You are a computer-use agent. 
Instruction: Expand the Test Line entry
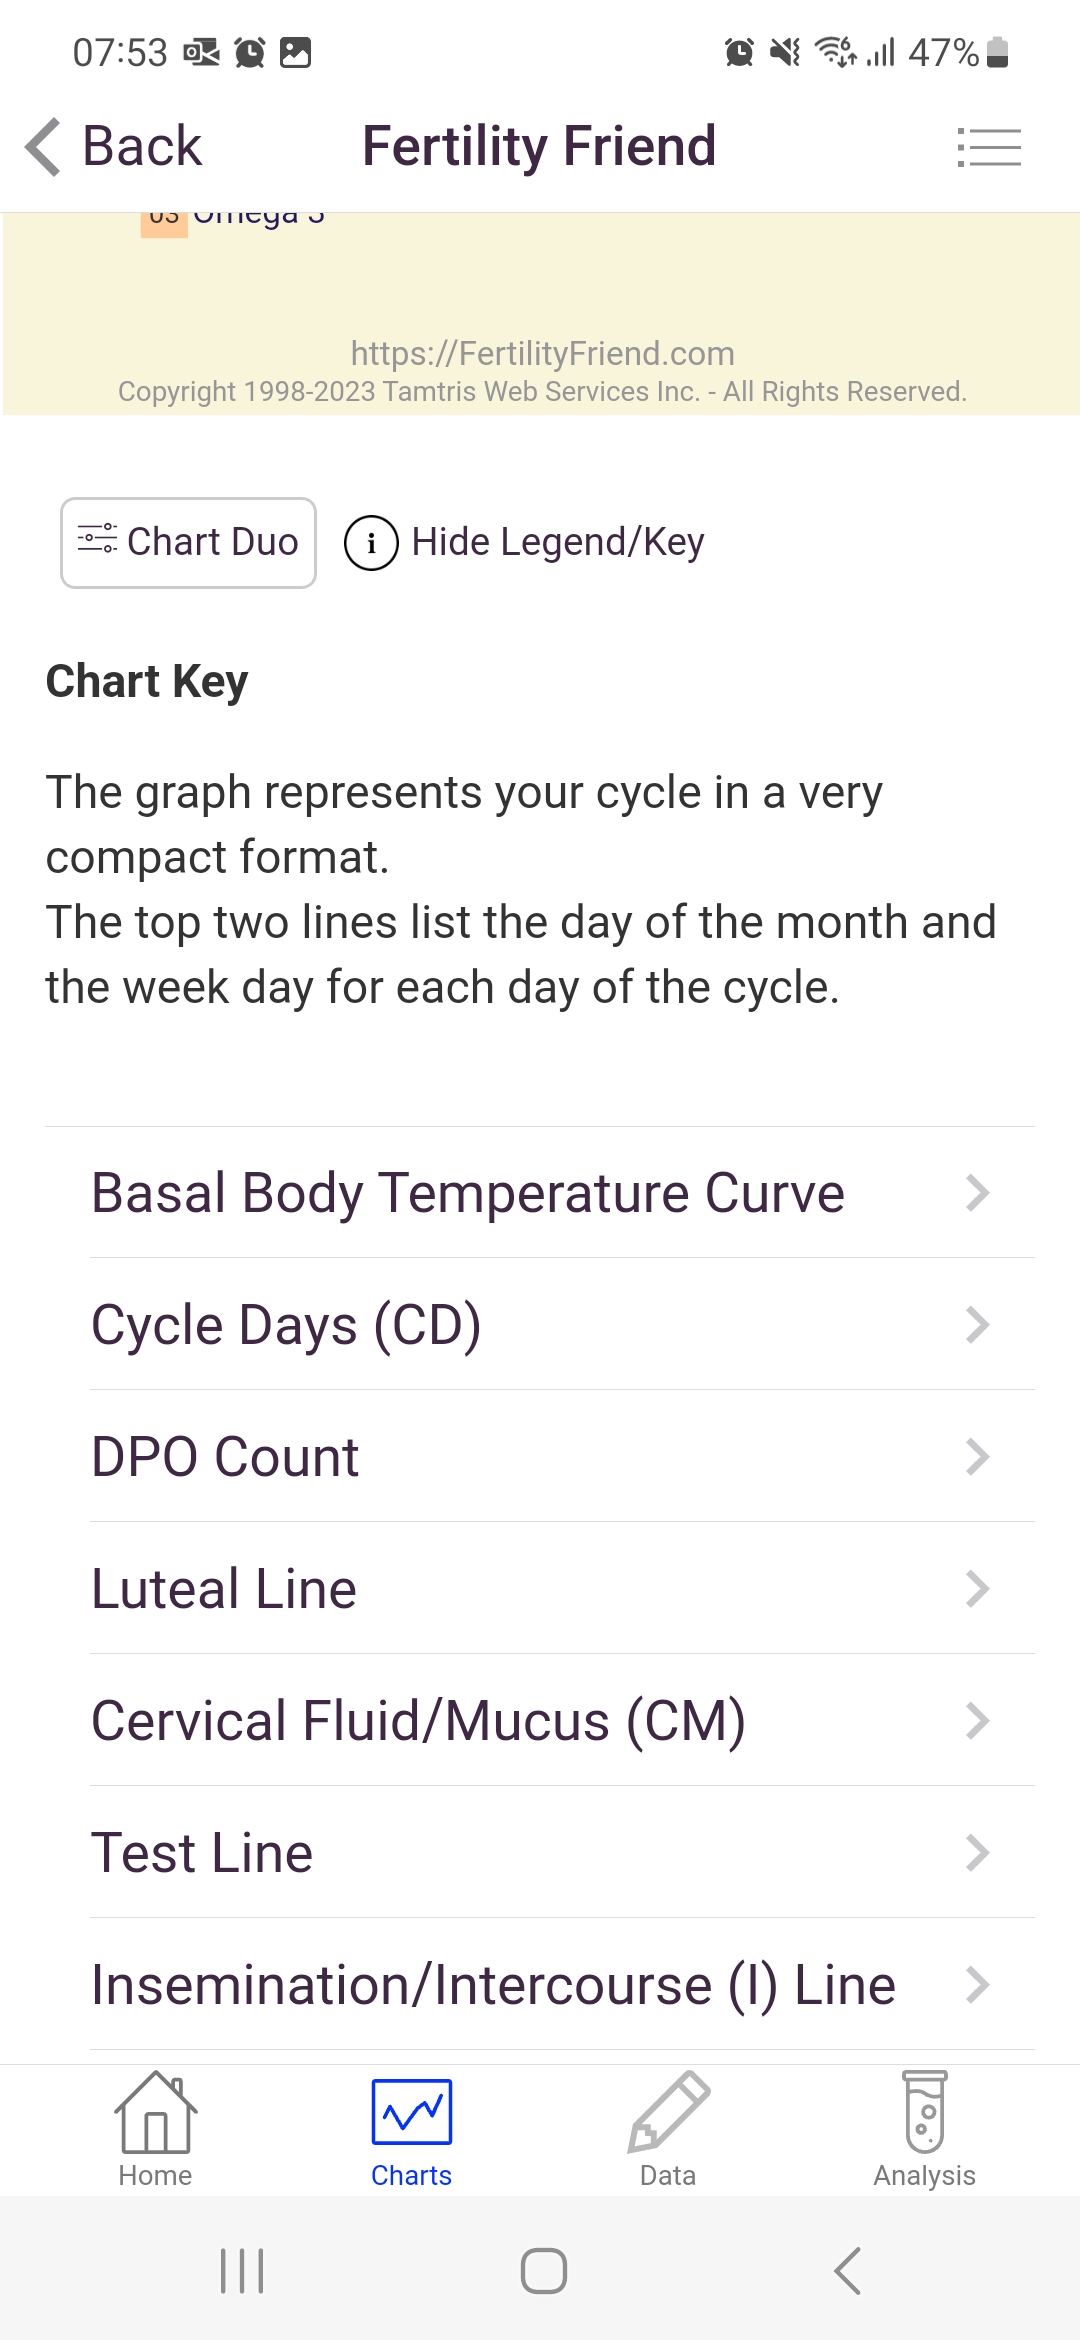pos(540,1853)
